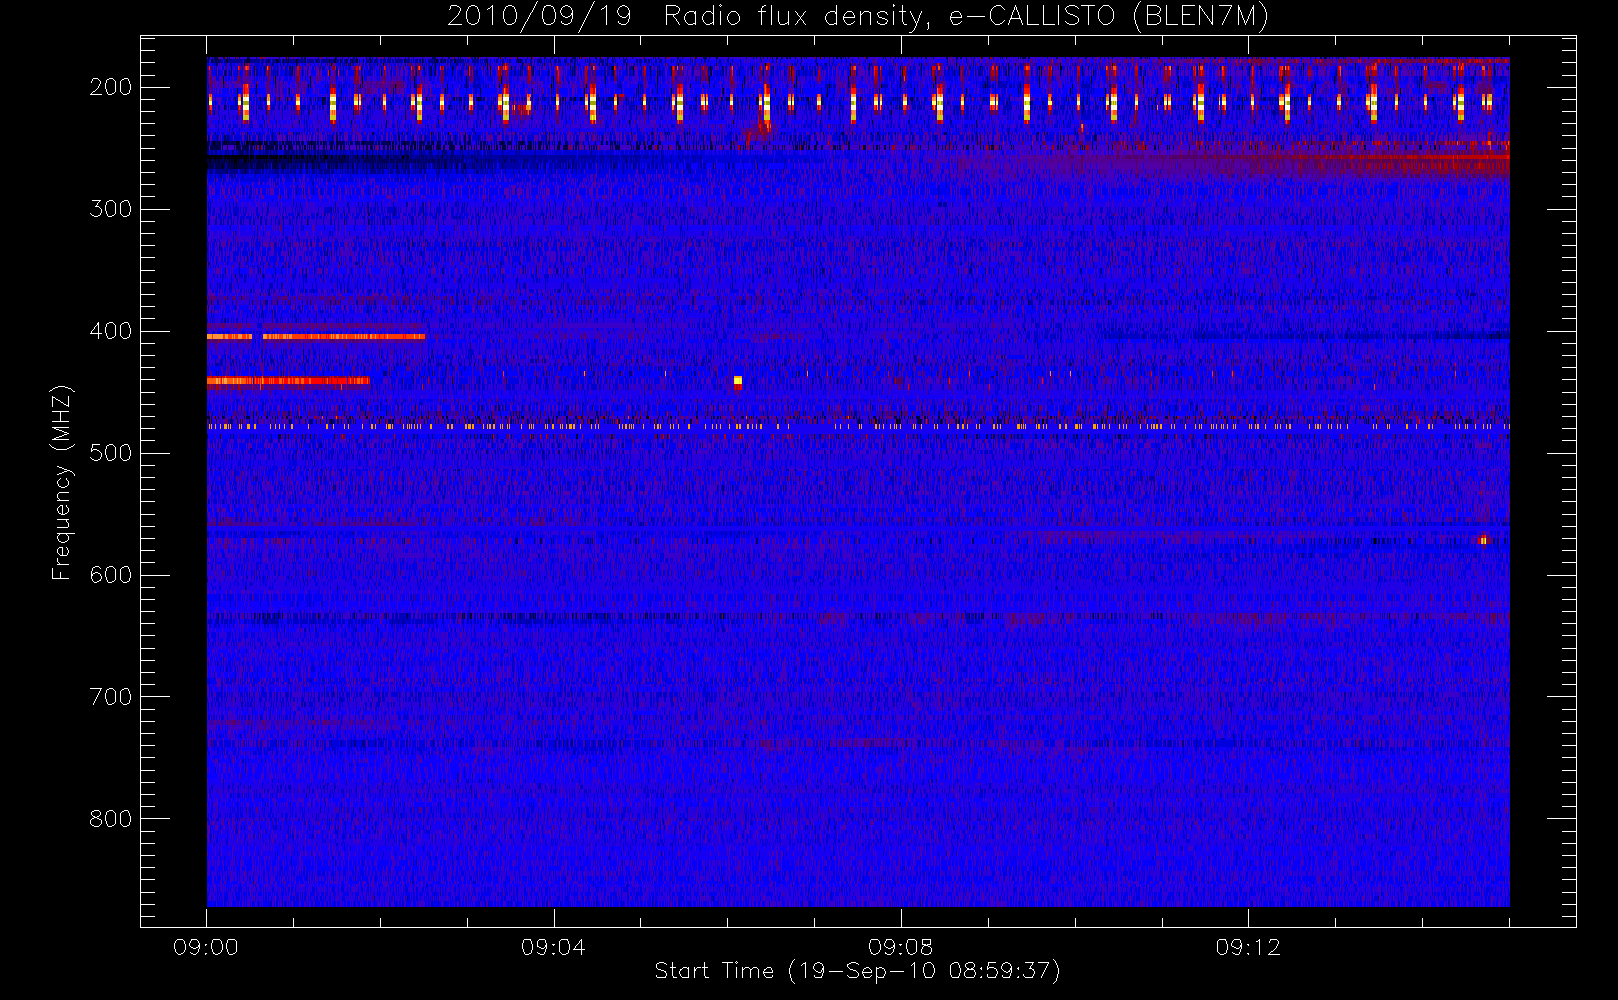Viewport: 1618px width, 1000px height.
Task: Click the 'Frequency (MHz)' axis label
Action: coord(62,482)
